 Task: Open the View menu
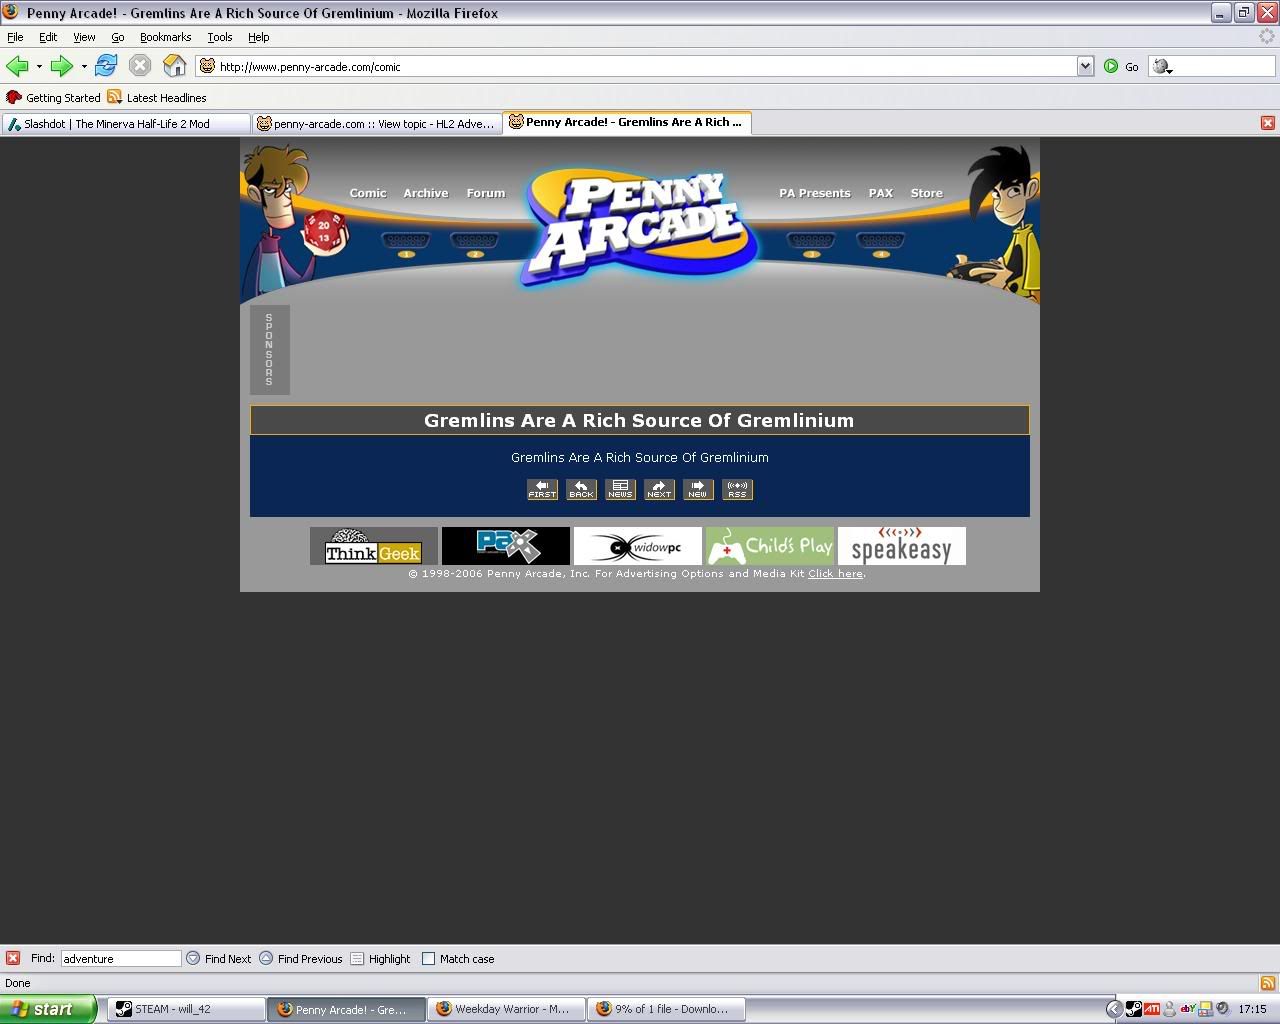pyautogui.click(x=84, y=37)
